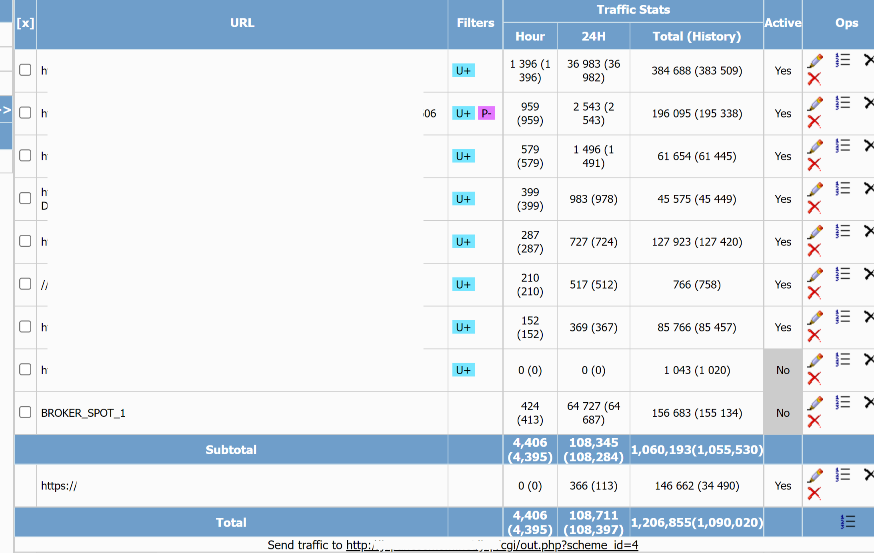
Task: Click the URL column header
Action: tap(242, 23)
